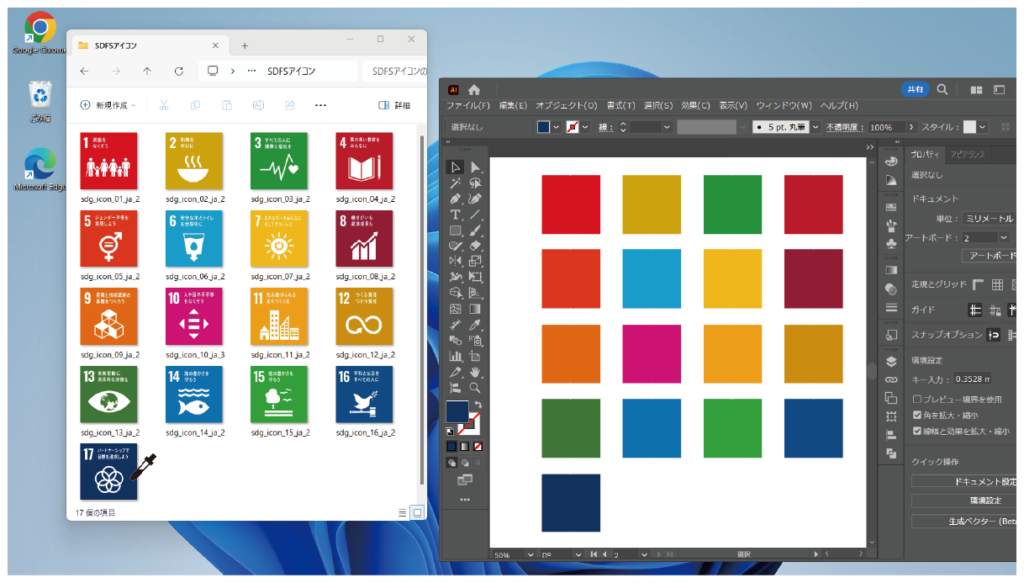Select the Pen tool
This screenshot has height=583, width=1024.
click(x=455, y=198)
